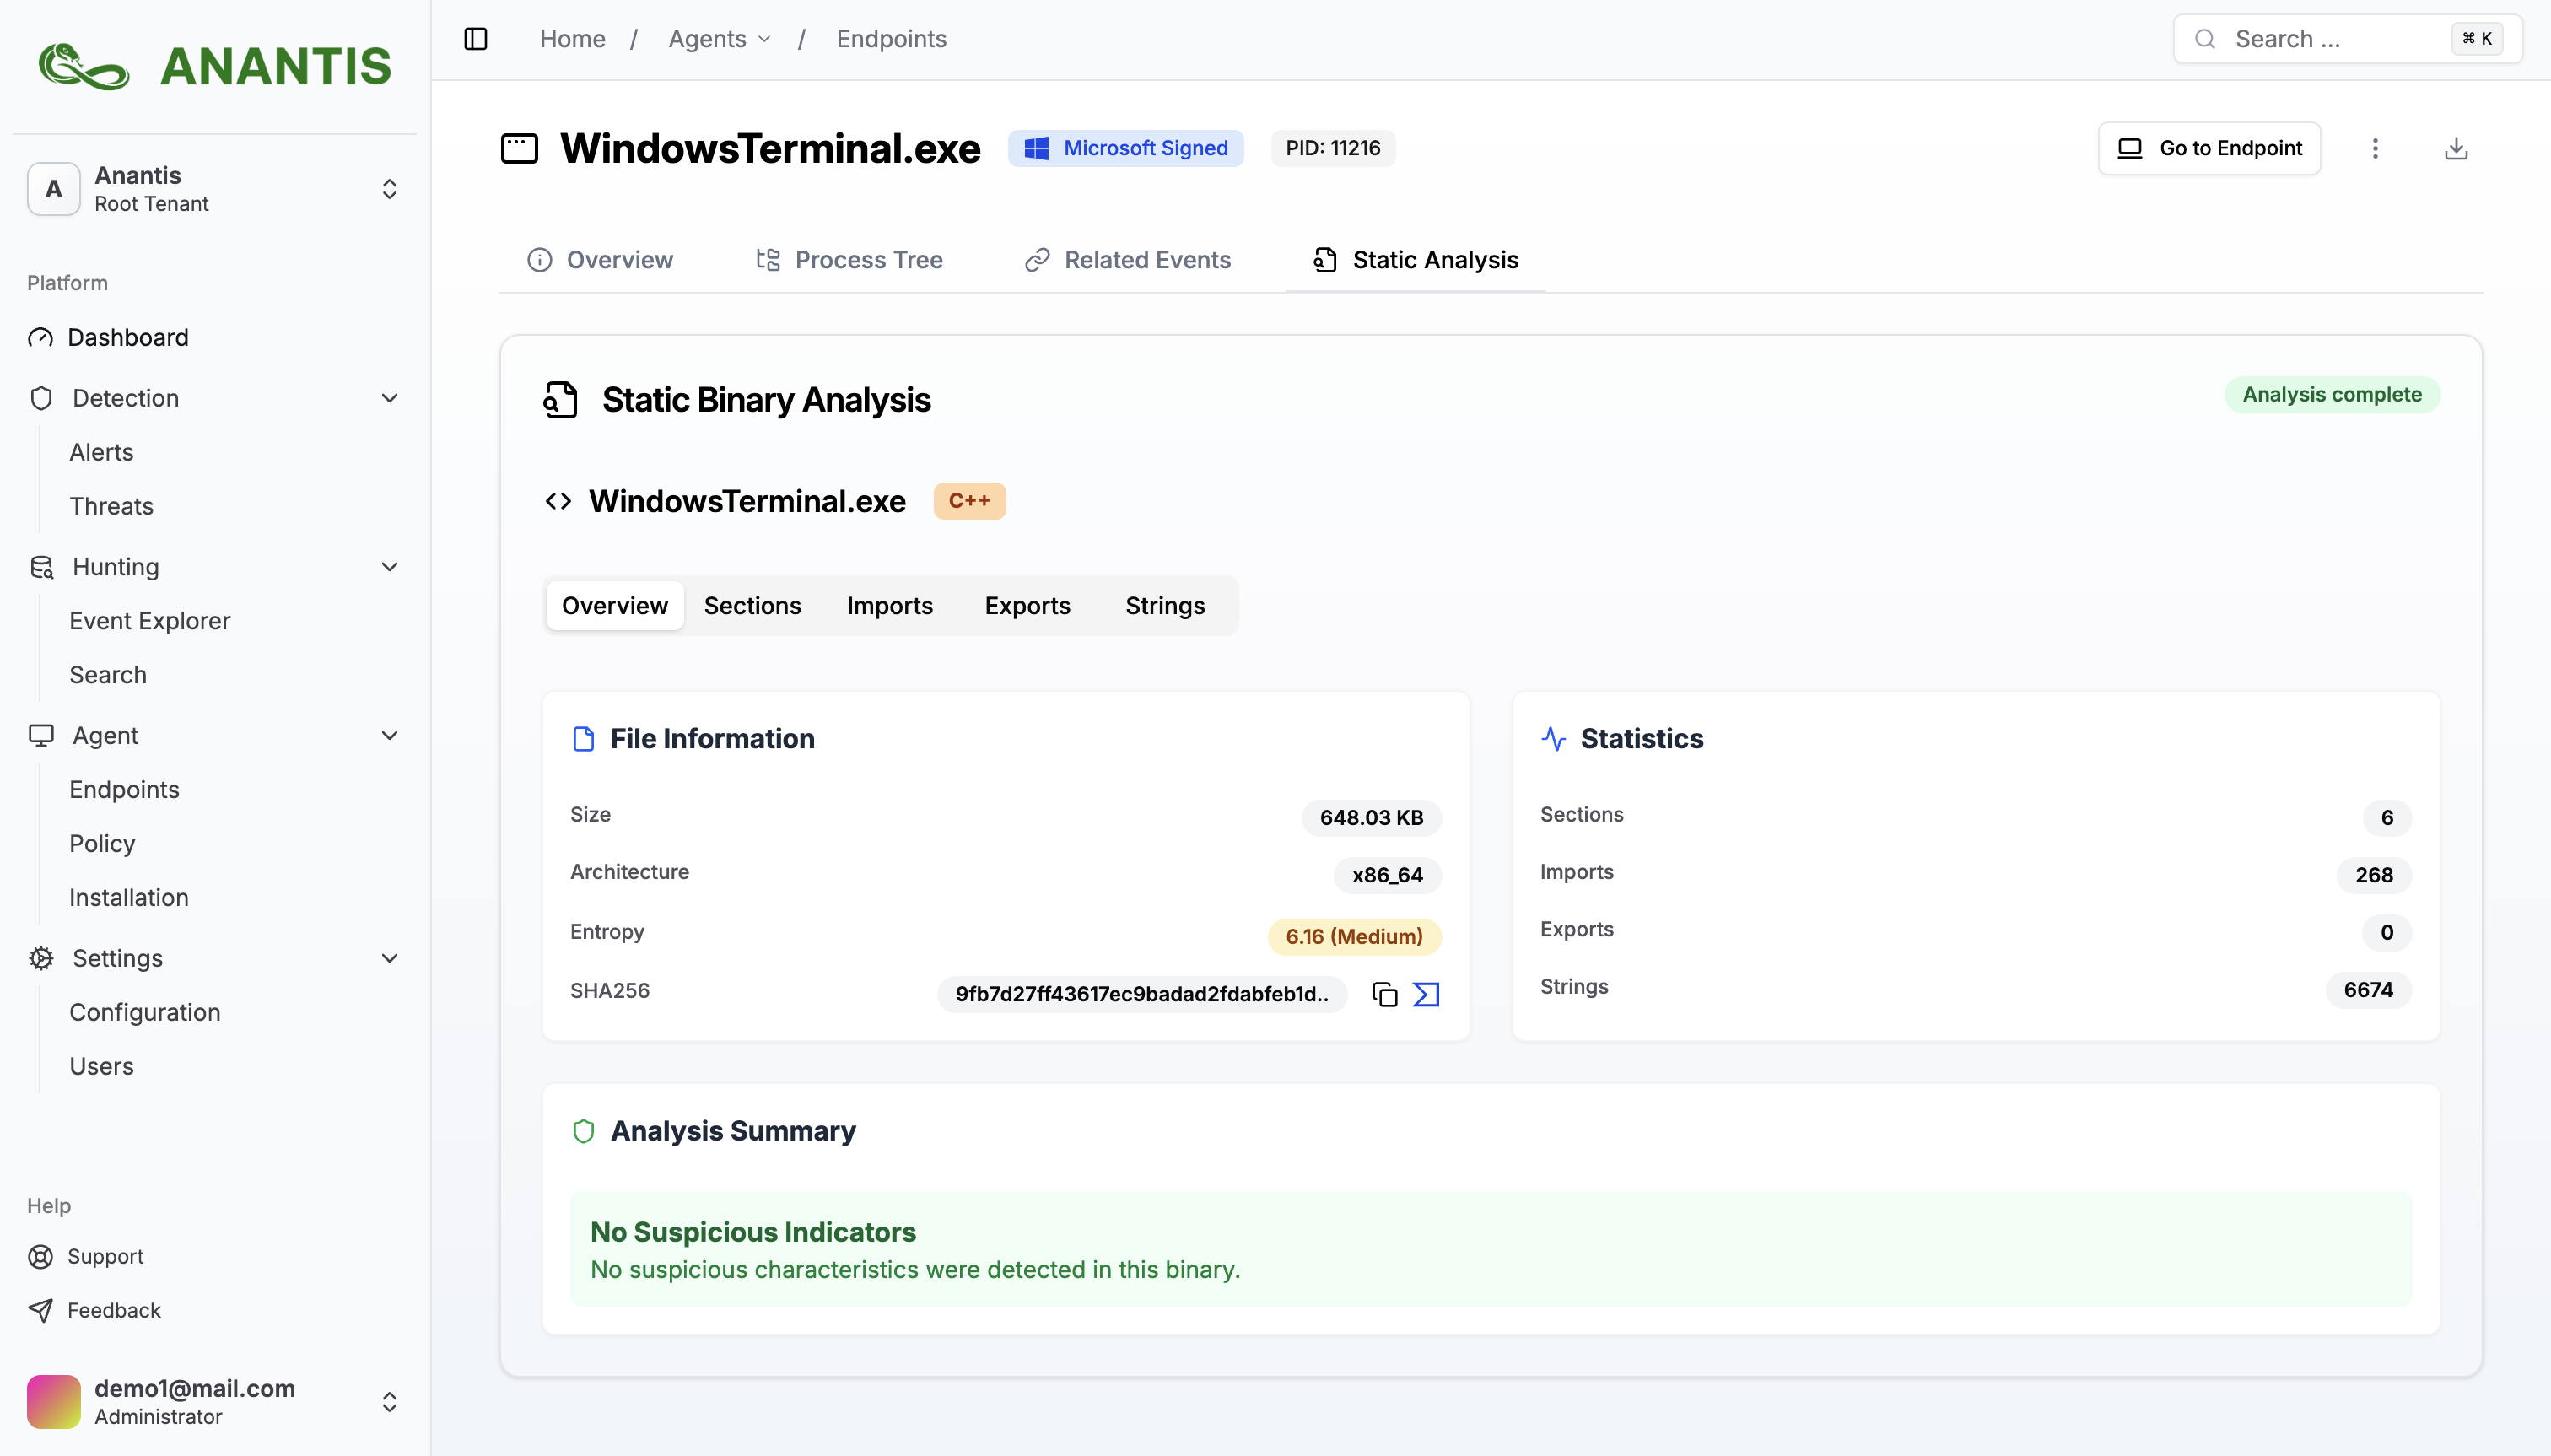Switch to the Overview process tab
Viewport: 2551px width, 1456px height.
click(x=600, y=260)
